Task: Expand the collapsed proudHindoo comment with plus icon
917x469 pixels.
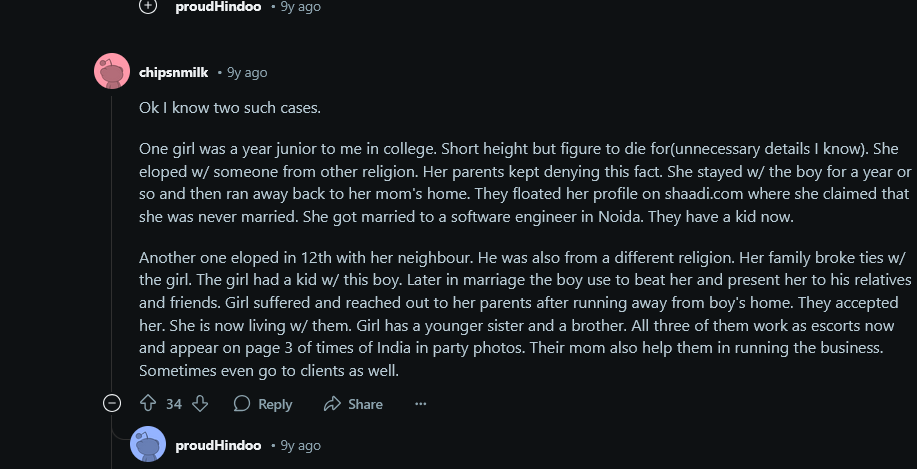Action: (x=149, y=6)
